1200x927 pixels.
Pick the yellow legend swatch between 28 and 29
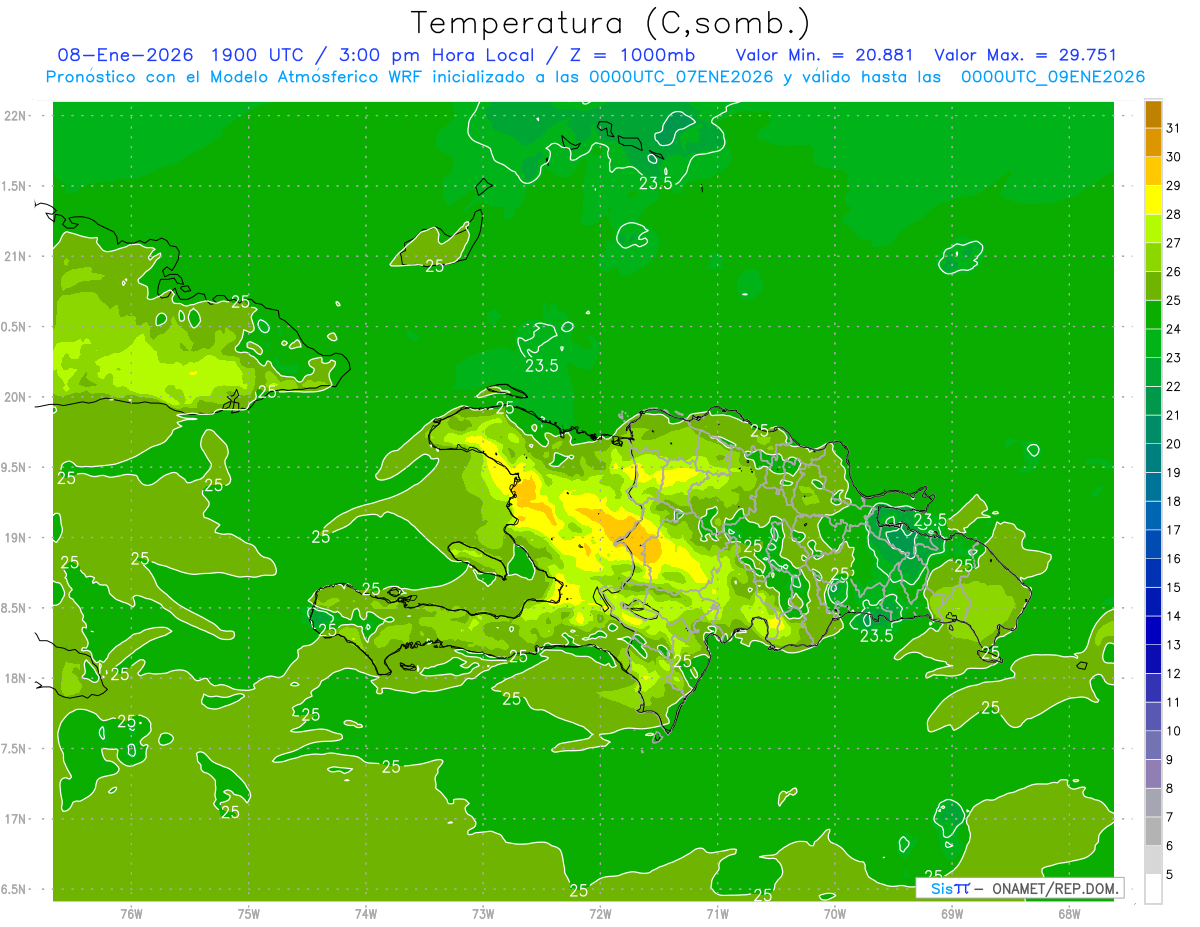[x=1153, y=200]
